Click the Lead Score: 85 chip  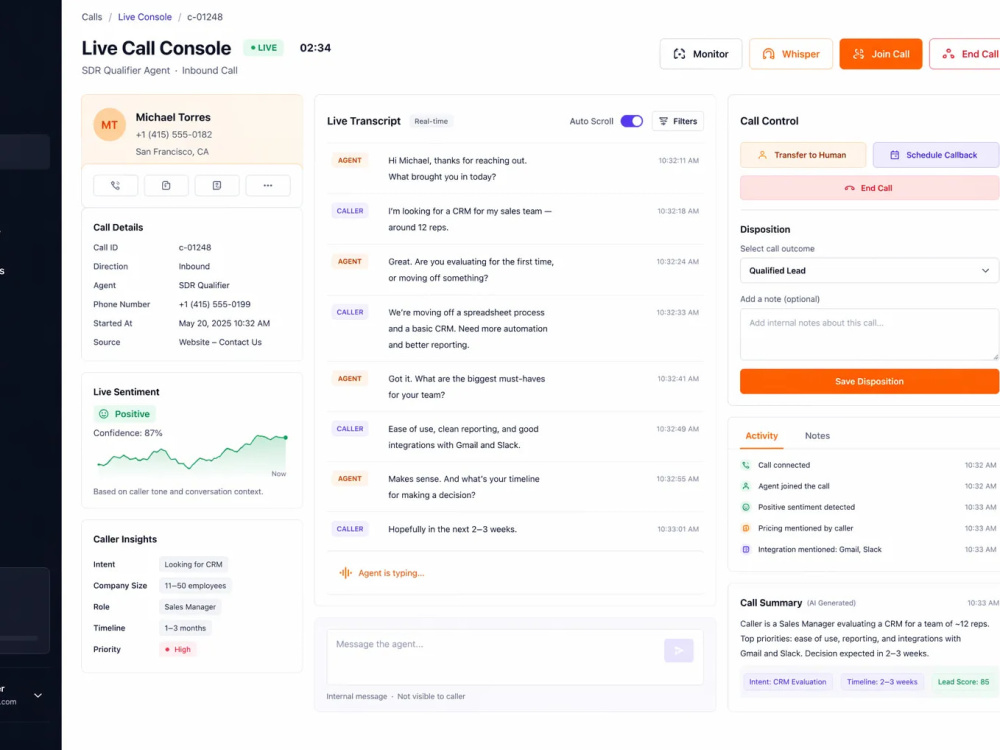click(x=963, y=682)
